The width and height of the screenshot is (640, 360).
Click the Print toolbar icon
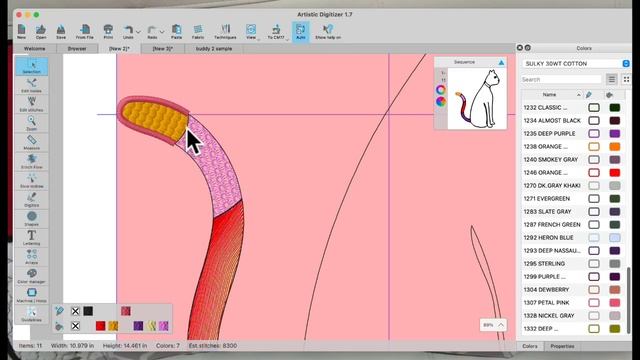point(108,31)
